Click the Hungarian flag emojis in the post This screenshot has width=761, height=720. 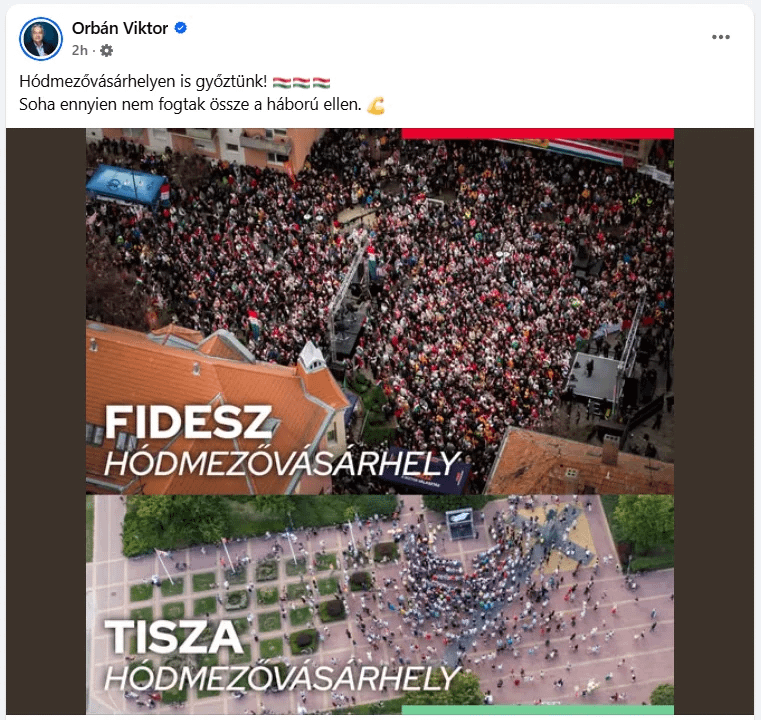click(301, 82)
